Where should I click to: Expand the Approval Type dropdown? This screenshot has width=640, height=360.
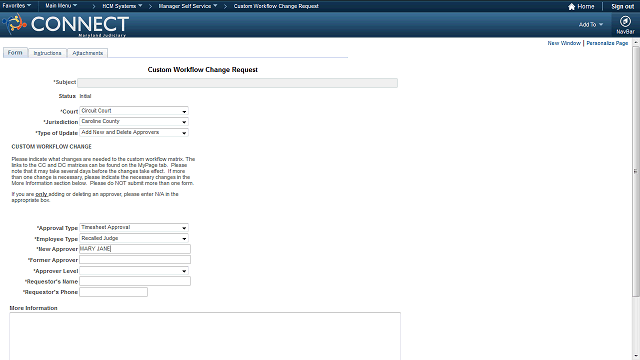[x=134, y=228]
